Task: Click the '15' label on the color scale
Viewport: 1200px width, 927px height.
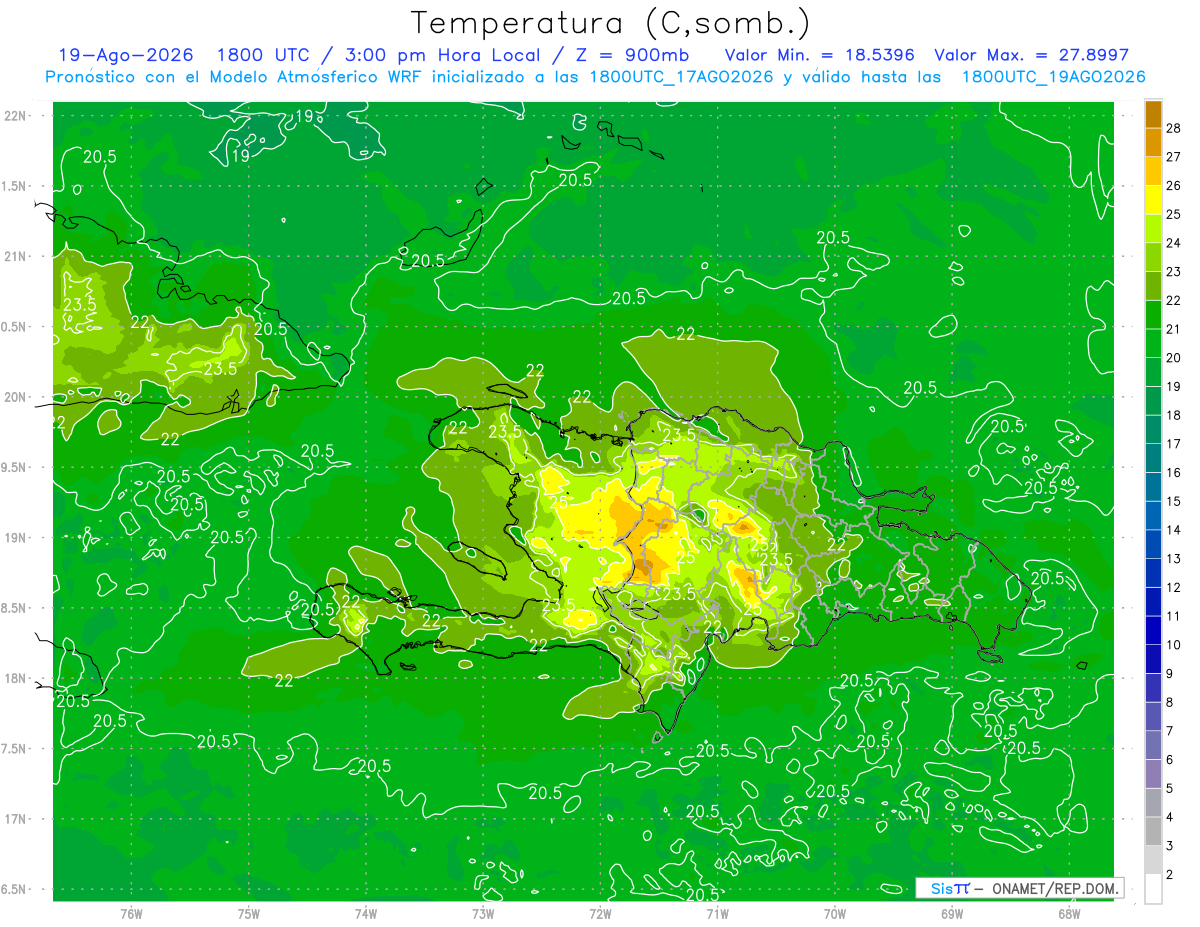Action: pyautogui.click(x=1173, y=501)
